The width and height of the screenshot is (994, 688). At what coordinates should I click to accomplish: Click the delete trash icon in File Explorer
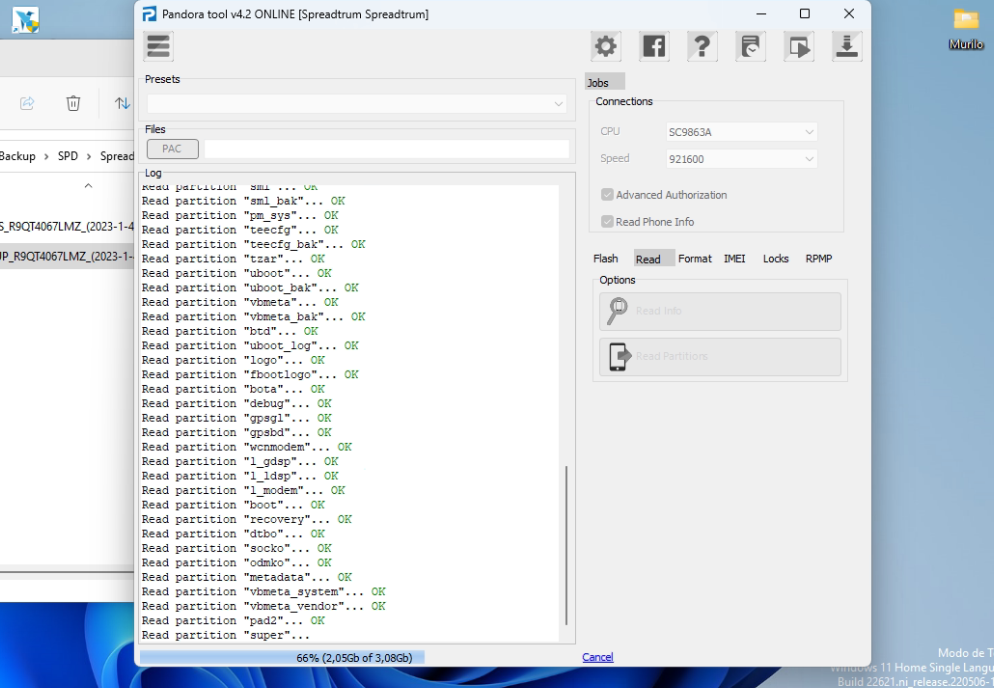(74, 103)
